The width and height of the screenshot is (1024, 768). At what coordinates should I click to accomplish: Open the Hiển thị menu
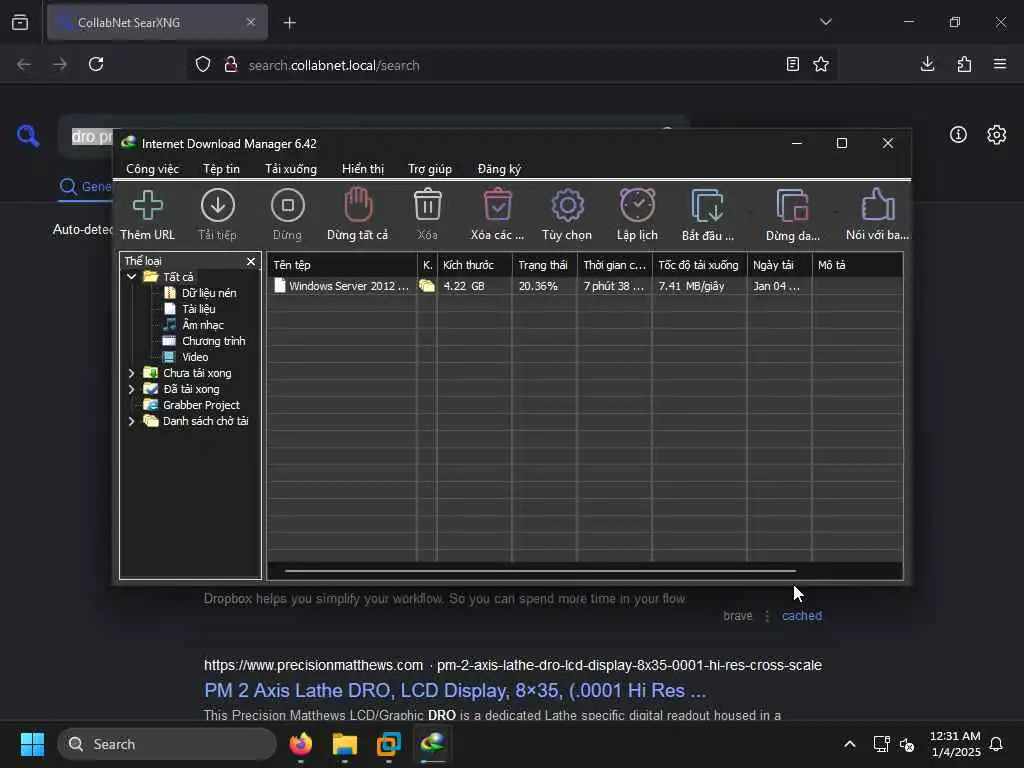[363, 168]
